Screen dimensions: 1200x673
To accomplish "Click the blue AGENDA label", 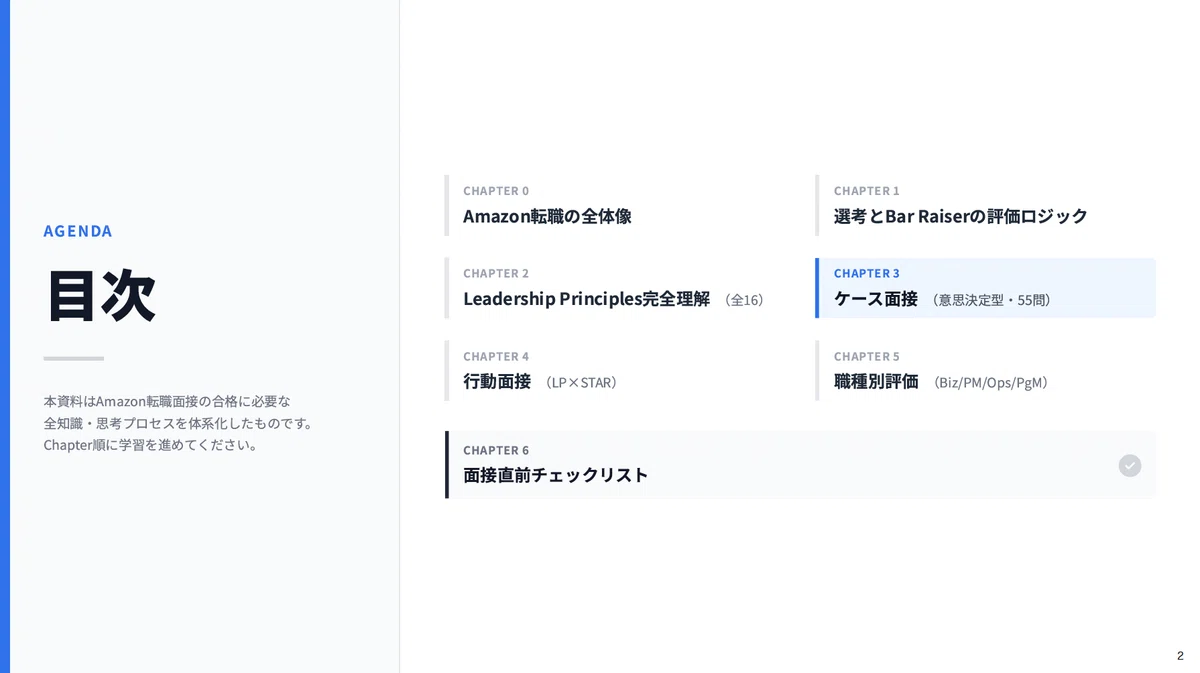I will click(x=78, y=231).
